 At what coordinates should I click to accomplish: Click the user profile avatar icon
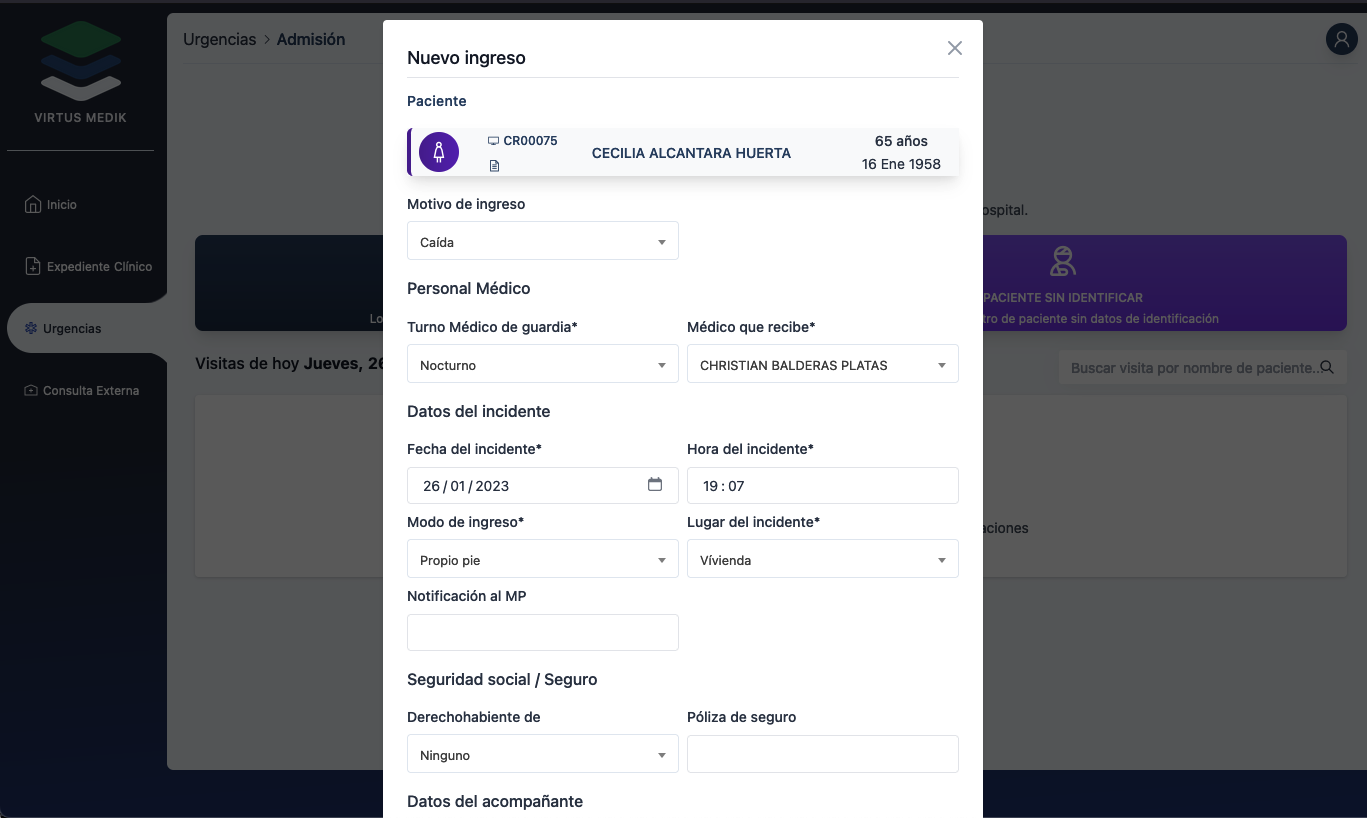1340,39
